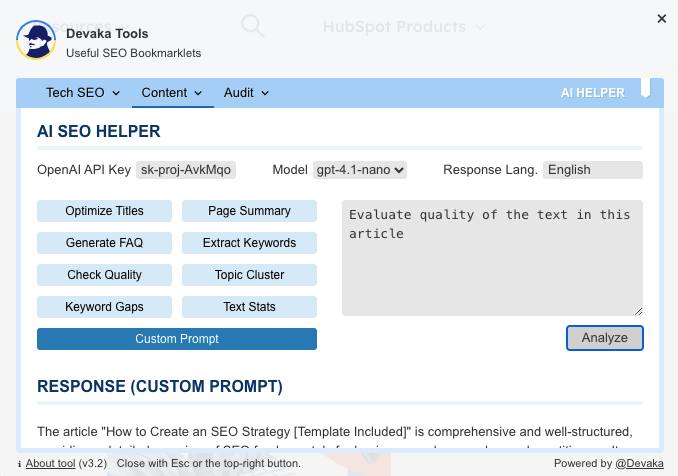Click the OpenAI API Key field
This screenshot has height=476, width=678.
186,170
